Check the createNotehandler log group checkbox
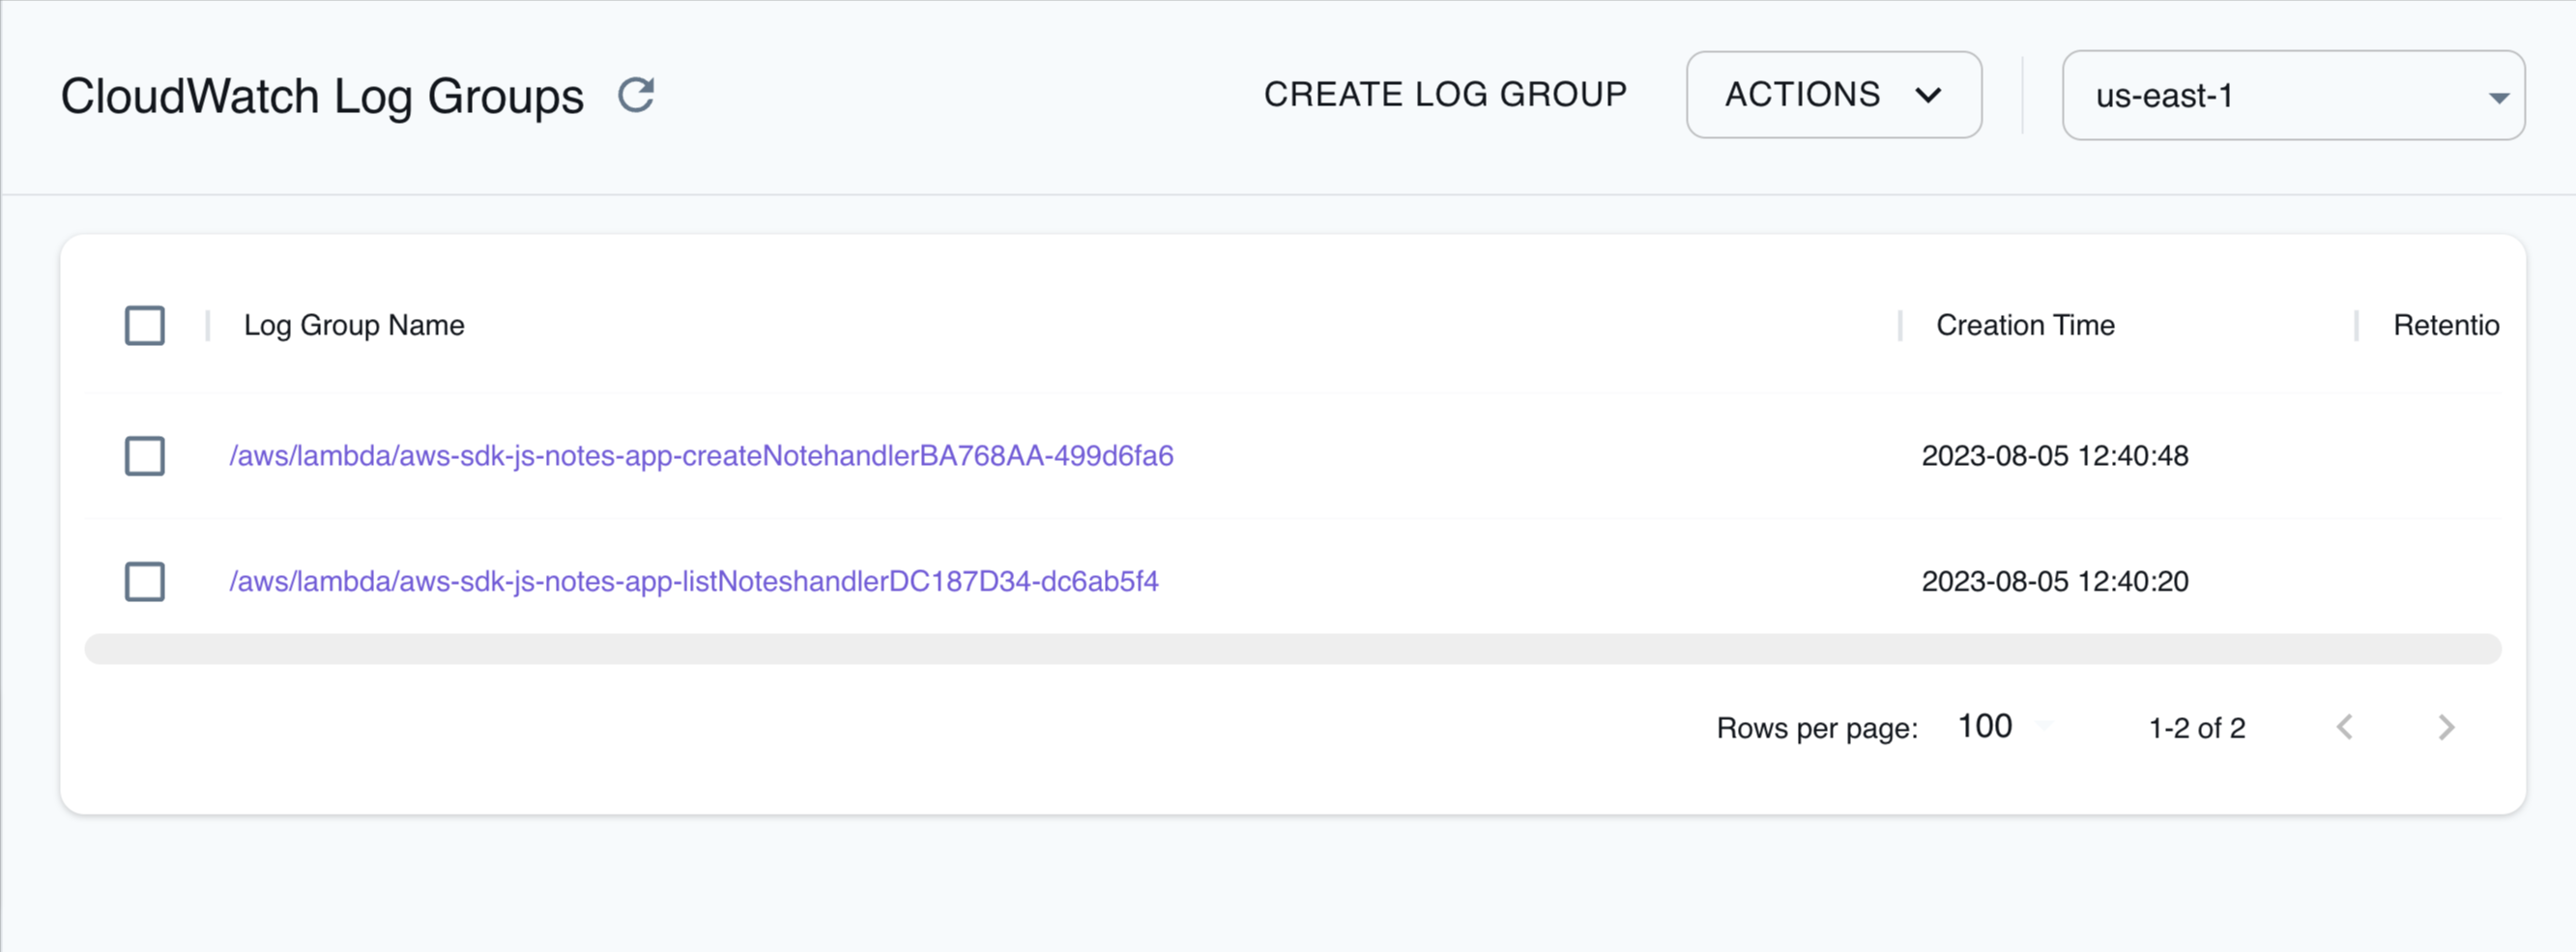 (x=144, y=456)
